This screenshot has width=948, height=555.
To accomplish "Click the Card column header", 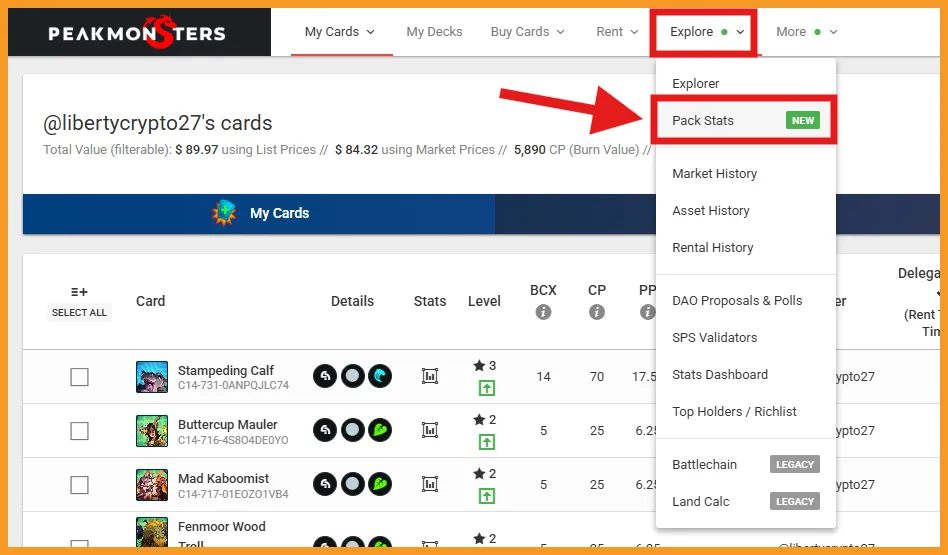I will click(x=151, y=301).
